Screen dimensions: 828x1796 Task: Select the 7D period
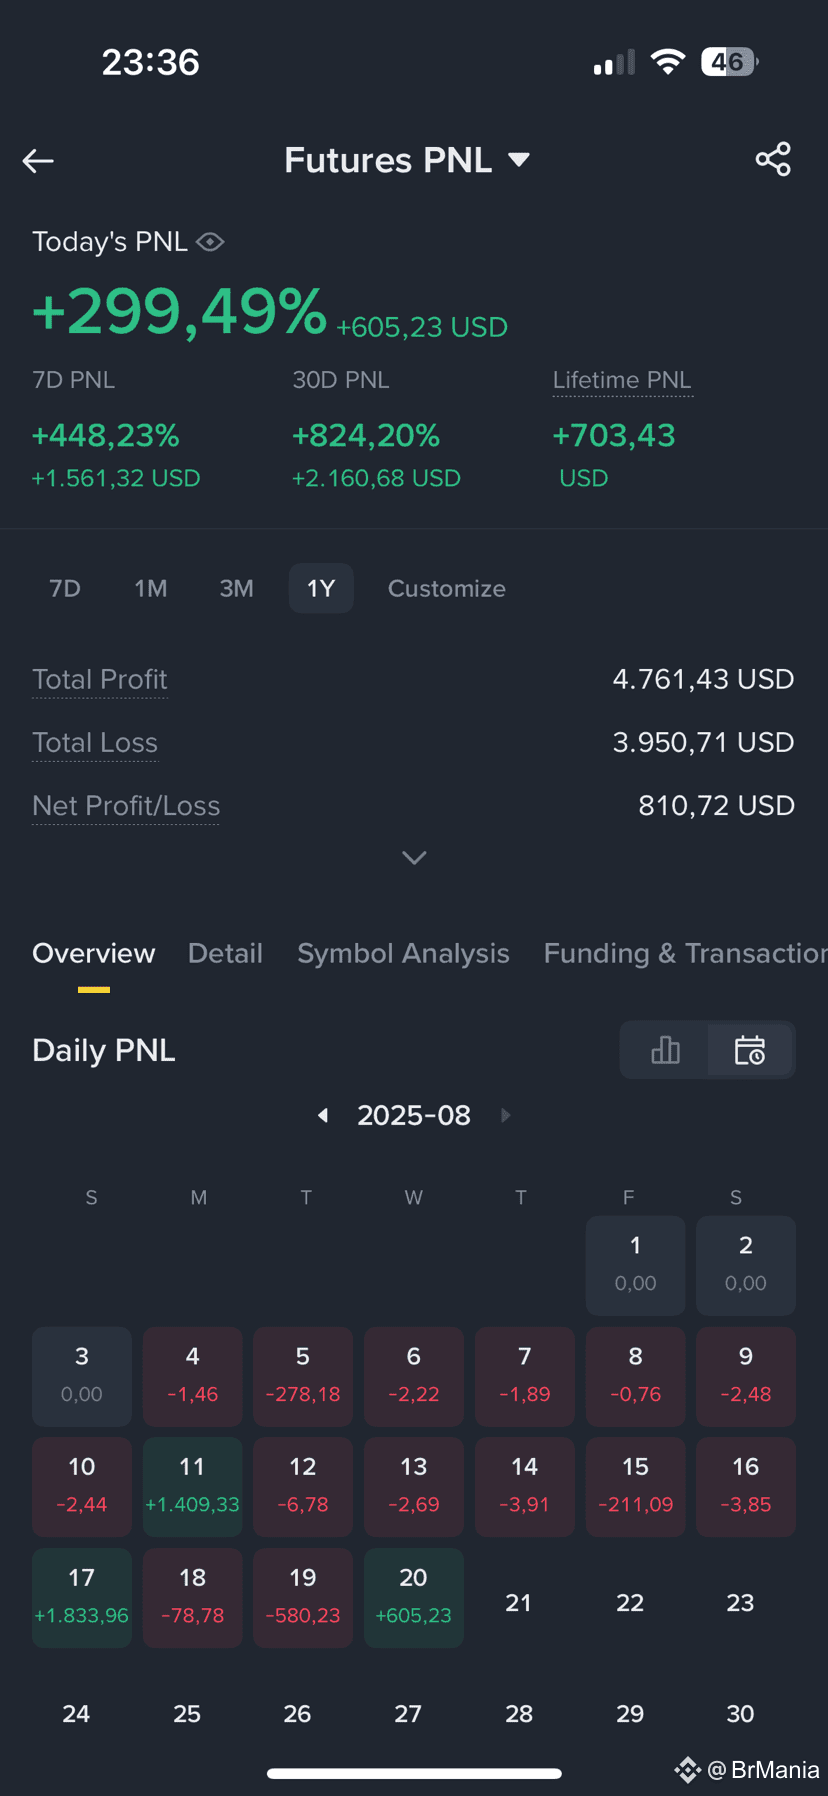pyautogui.click(x=65, y=588)
